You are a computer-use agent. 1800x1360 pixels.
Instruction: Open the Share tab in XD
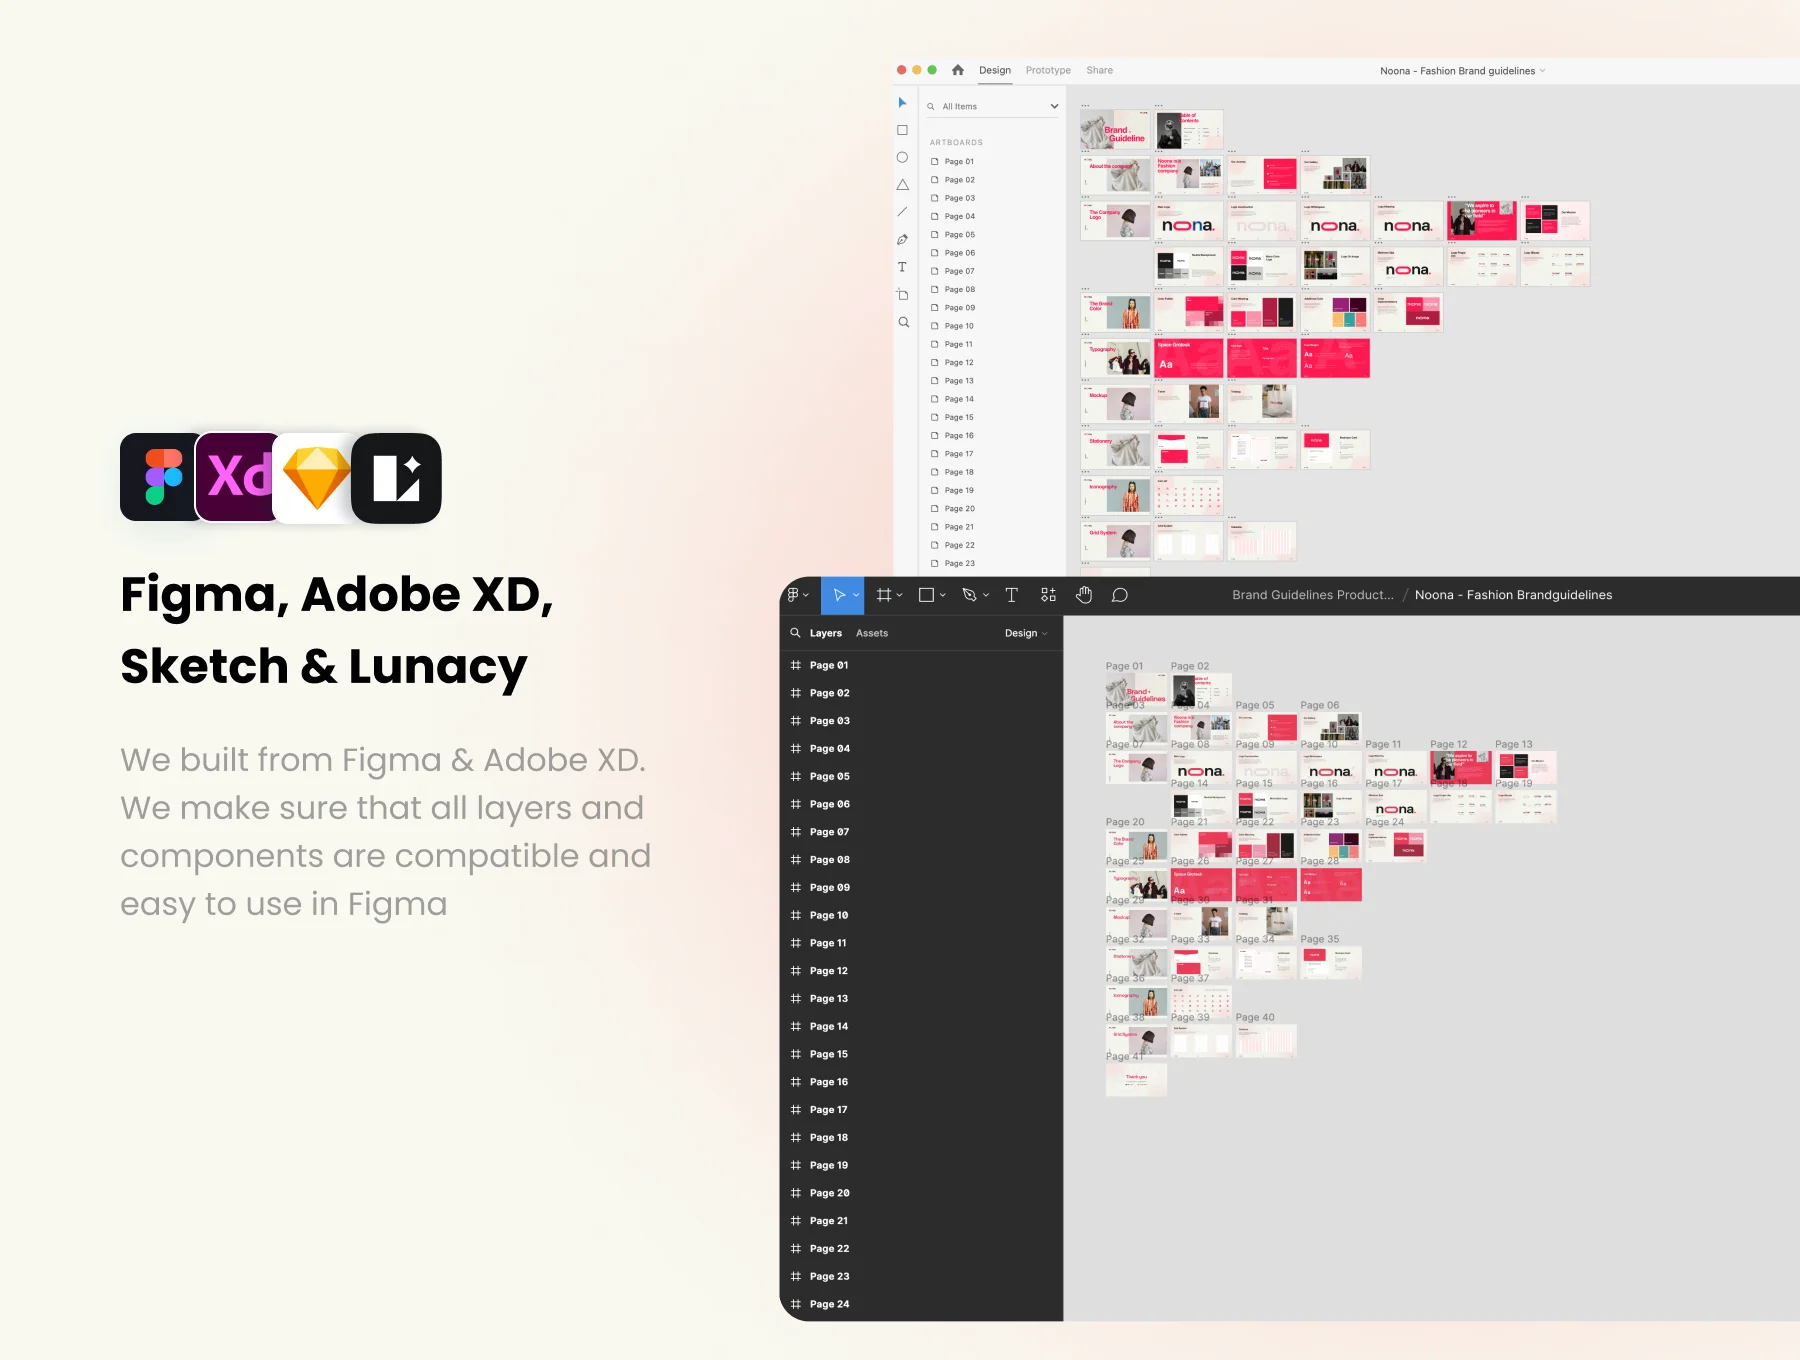click(x=1100, y=70)
